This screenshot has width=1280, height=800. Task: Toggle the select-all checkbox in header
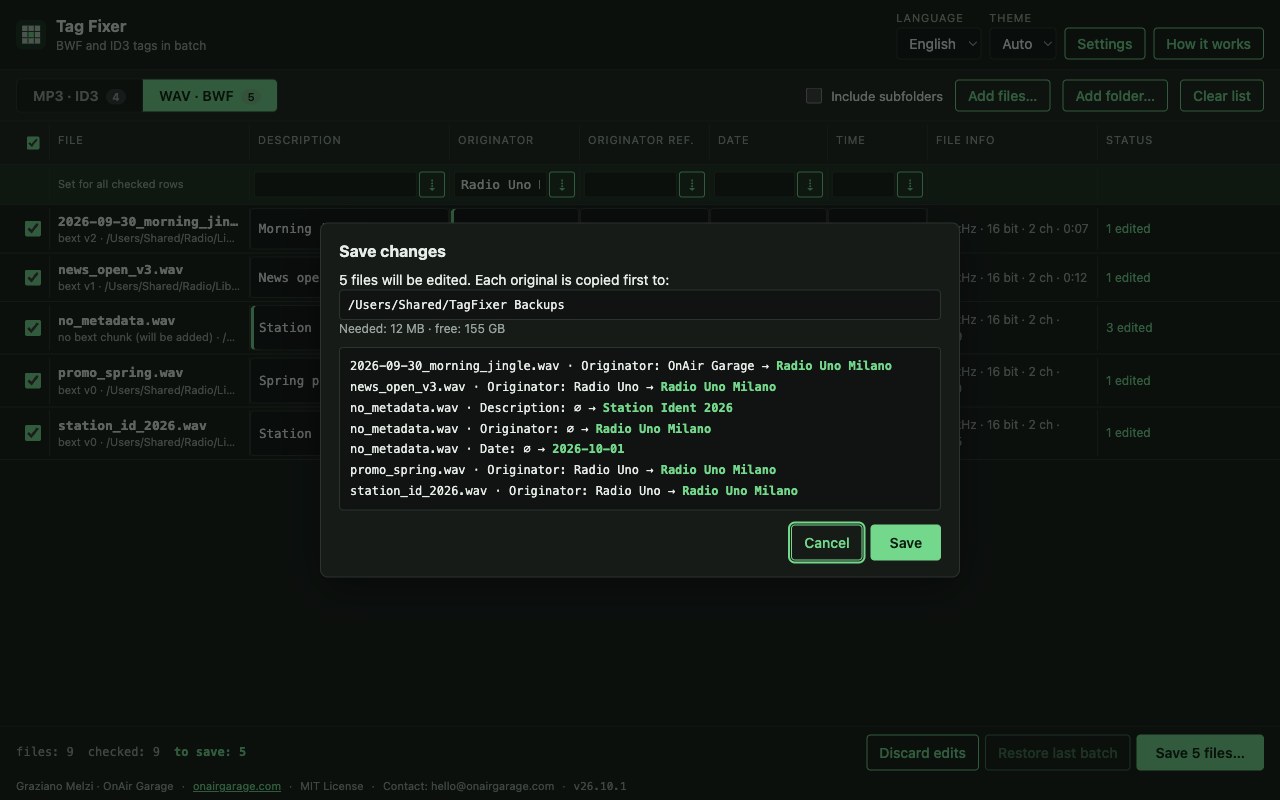point(33,143)
